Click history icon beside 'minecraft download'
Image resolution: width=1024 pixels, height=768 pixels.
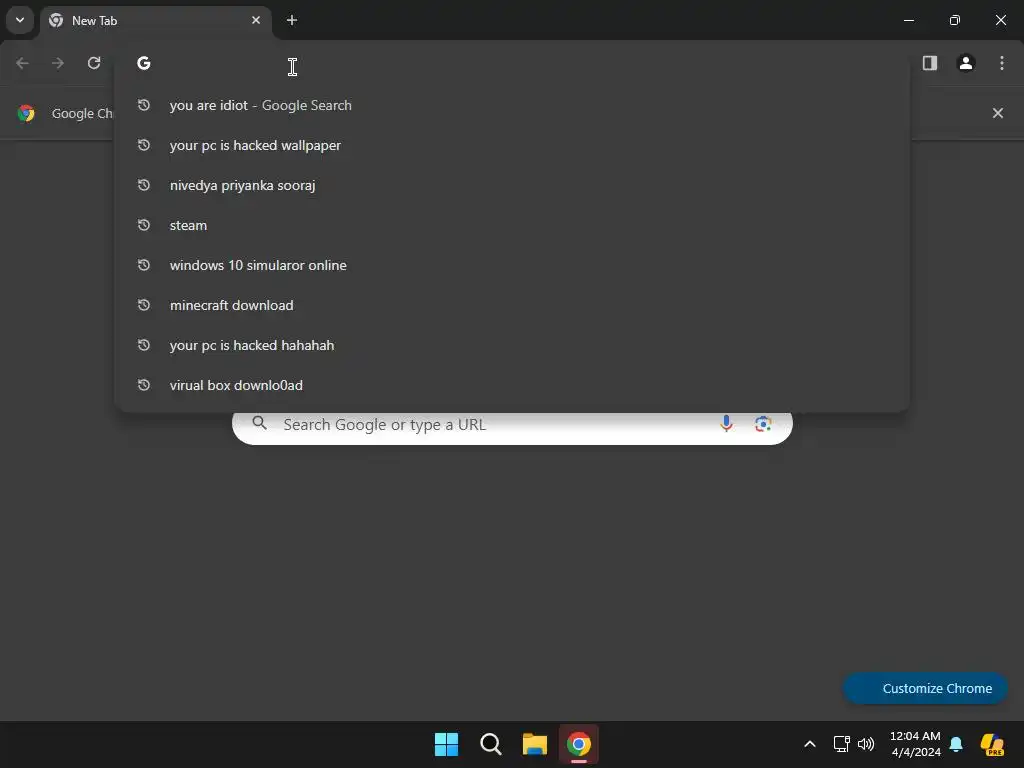point(144,304)
